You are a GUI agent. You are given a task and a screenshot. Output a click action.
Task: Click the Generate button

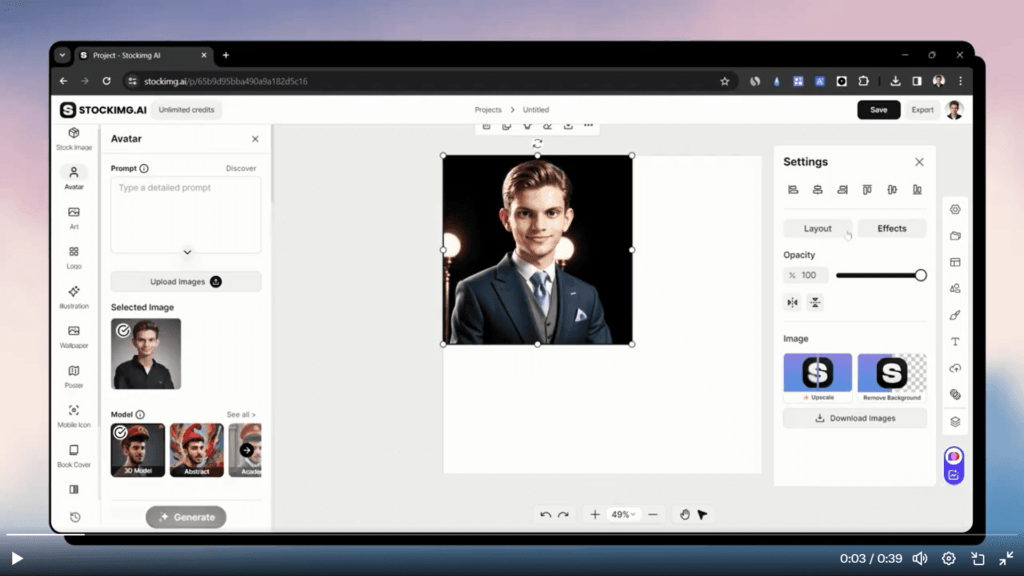pos(186,517)
